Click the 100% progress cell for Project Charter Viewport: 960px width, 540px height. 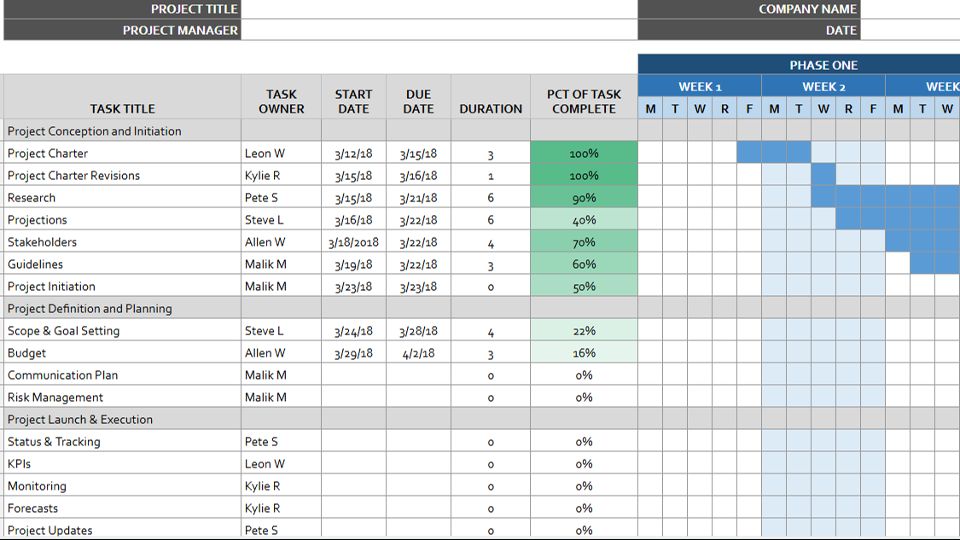point(584,154)
